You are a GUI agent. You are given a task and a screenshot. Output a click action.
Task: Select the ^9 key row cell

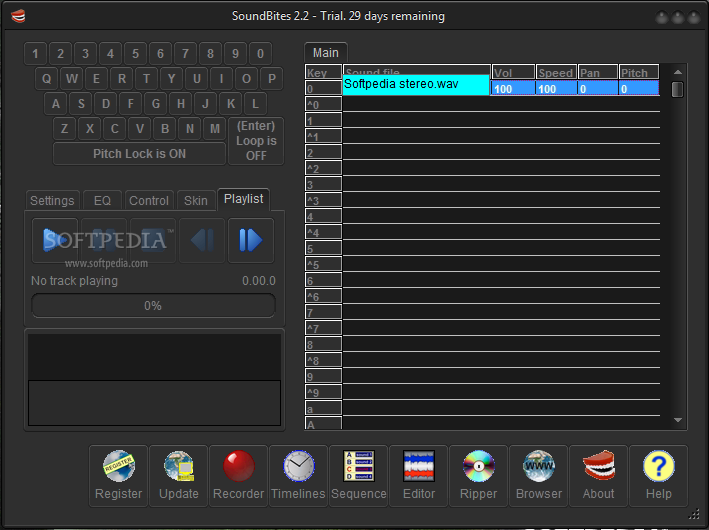tap(323, 393)
